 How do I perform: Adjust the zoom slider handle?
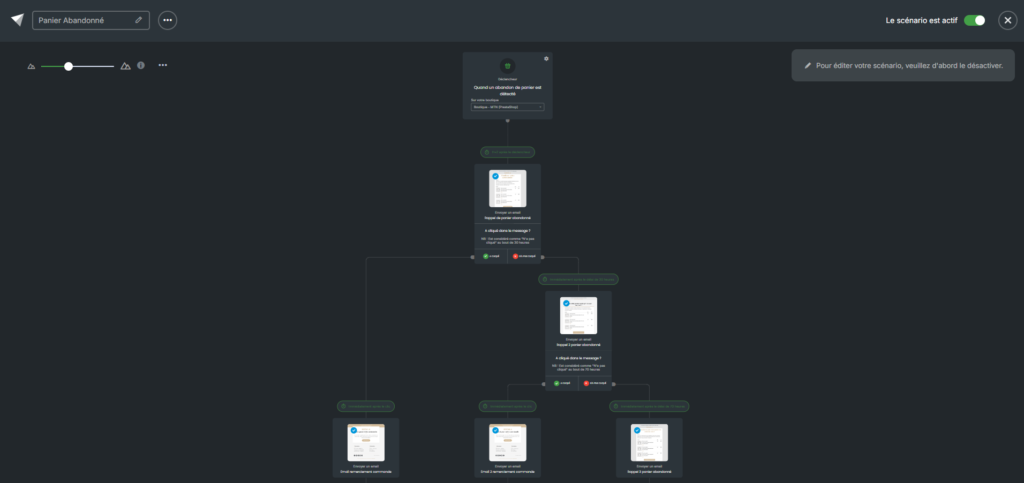(68, 66)
